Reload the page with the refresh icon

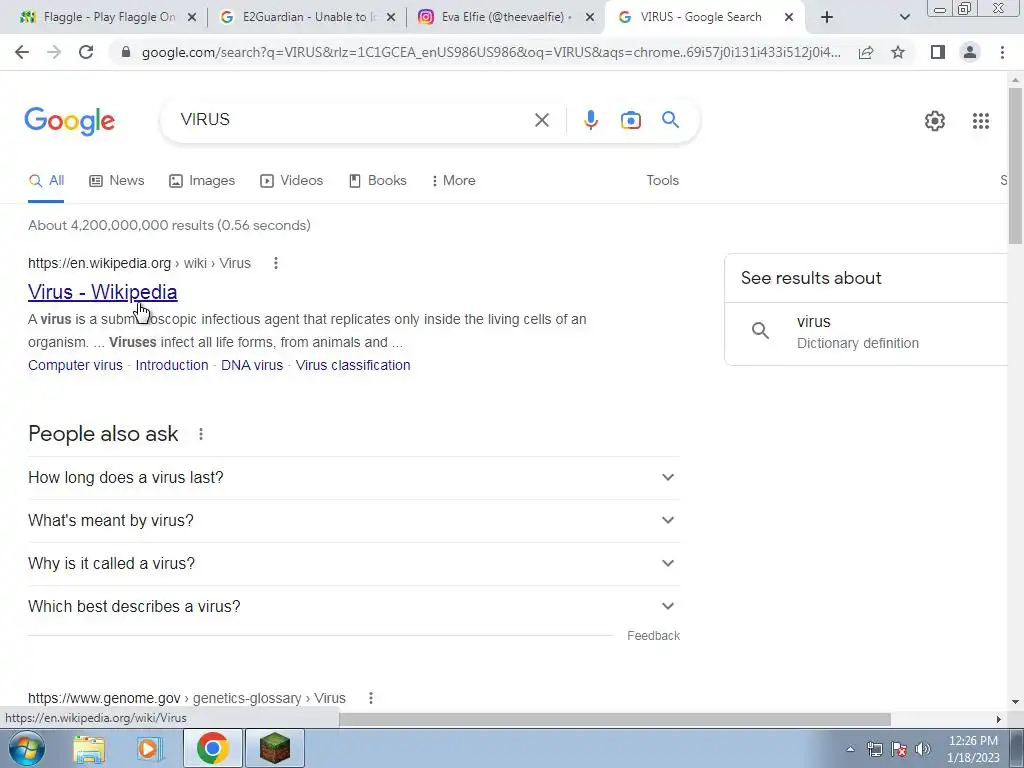click(x=86, y=52)
